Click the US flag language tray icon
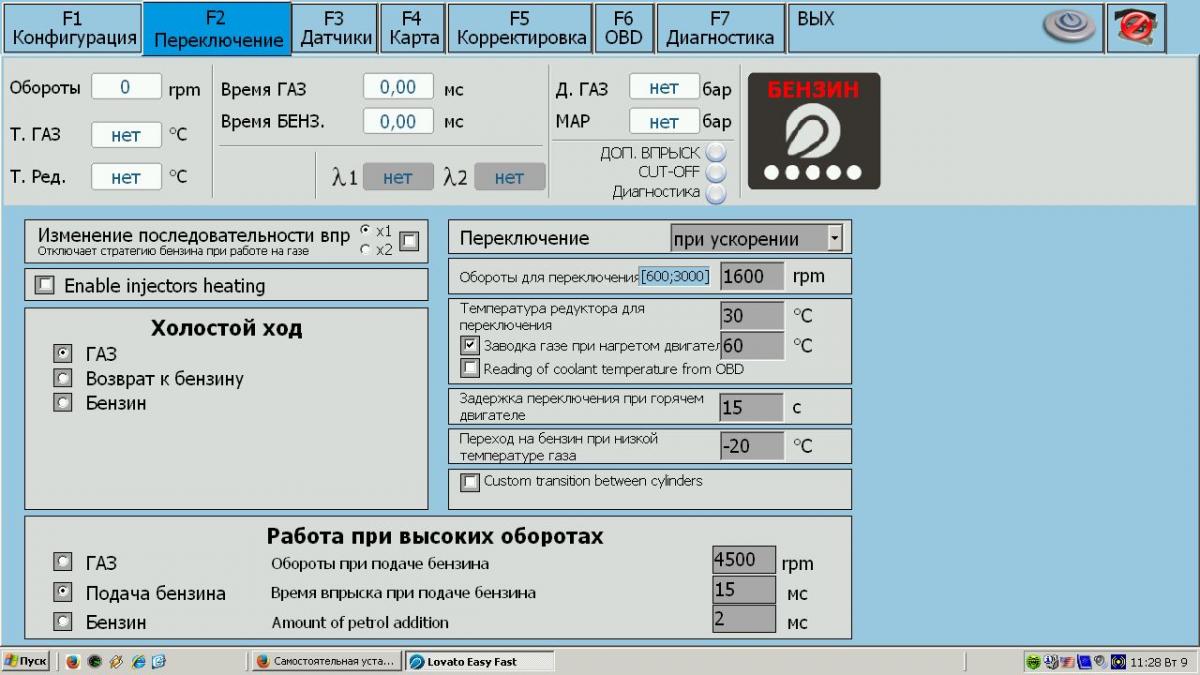 click(x=1068, y=661)
